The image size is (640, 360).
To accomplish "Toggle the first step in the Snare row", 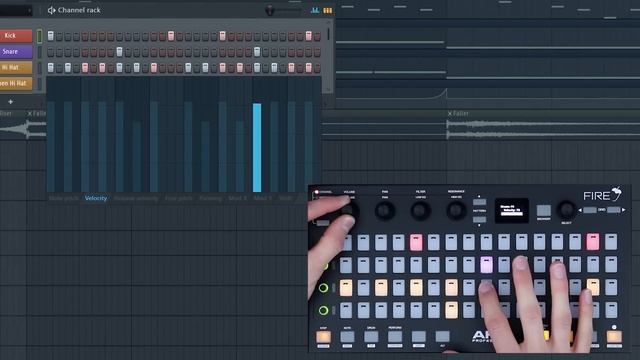I will coord(51,52).
